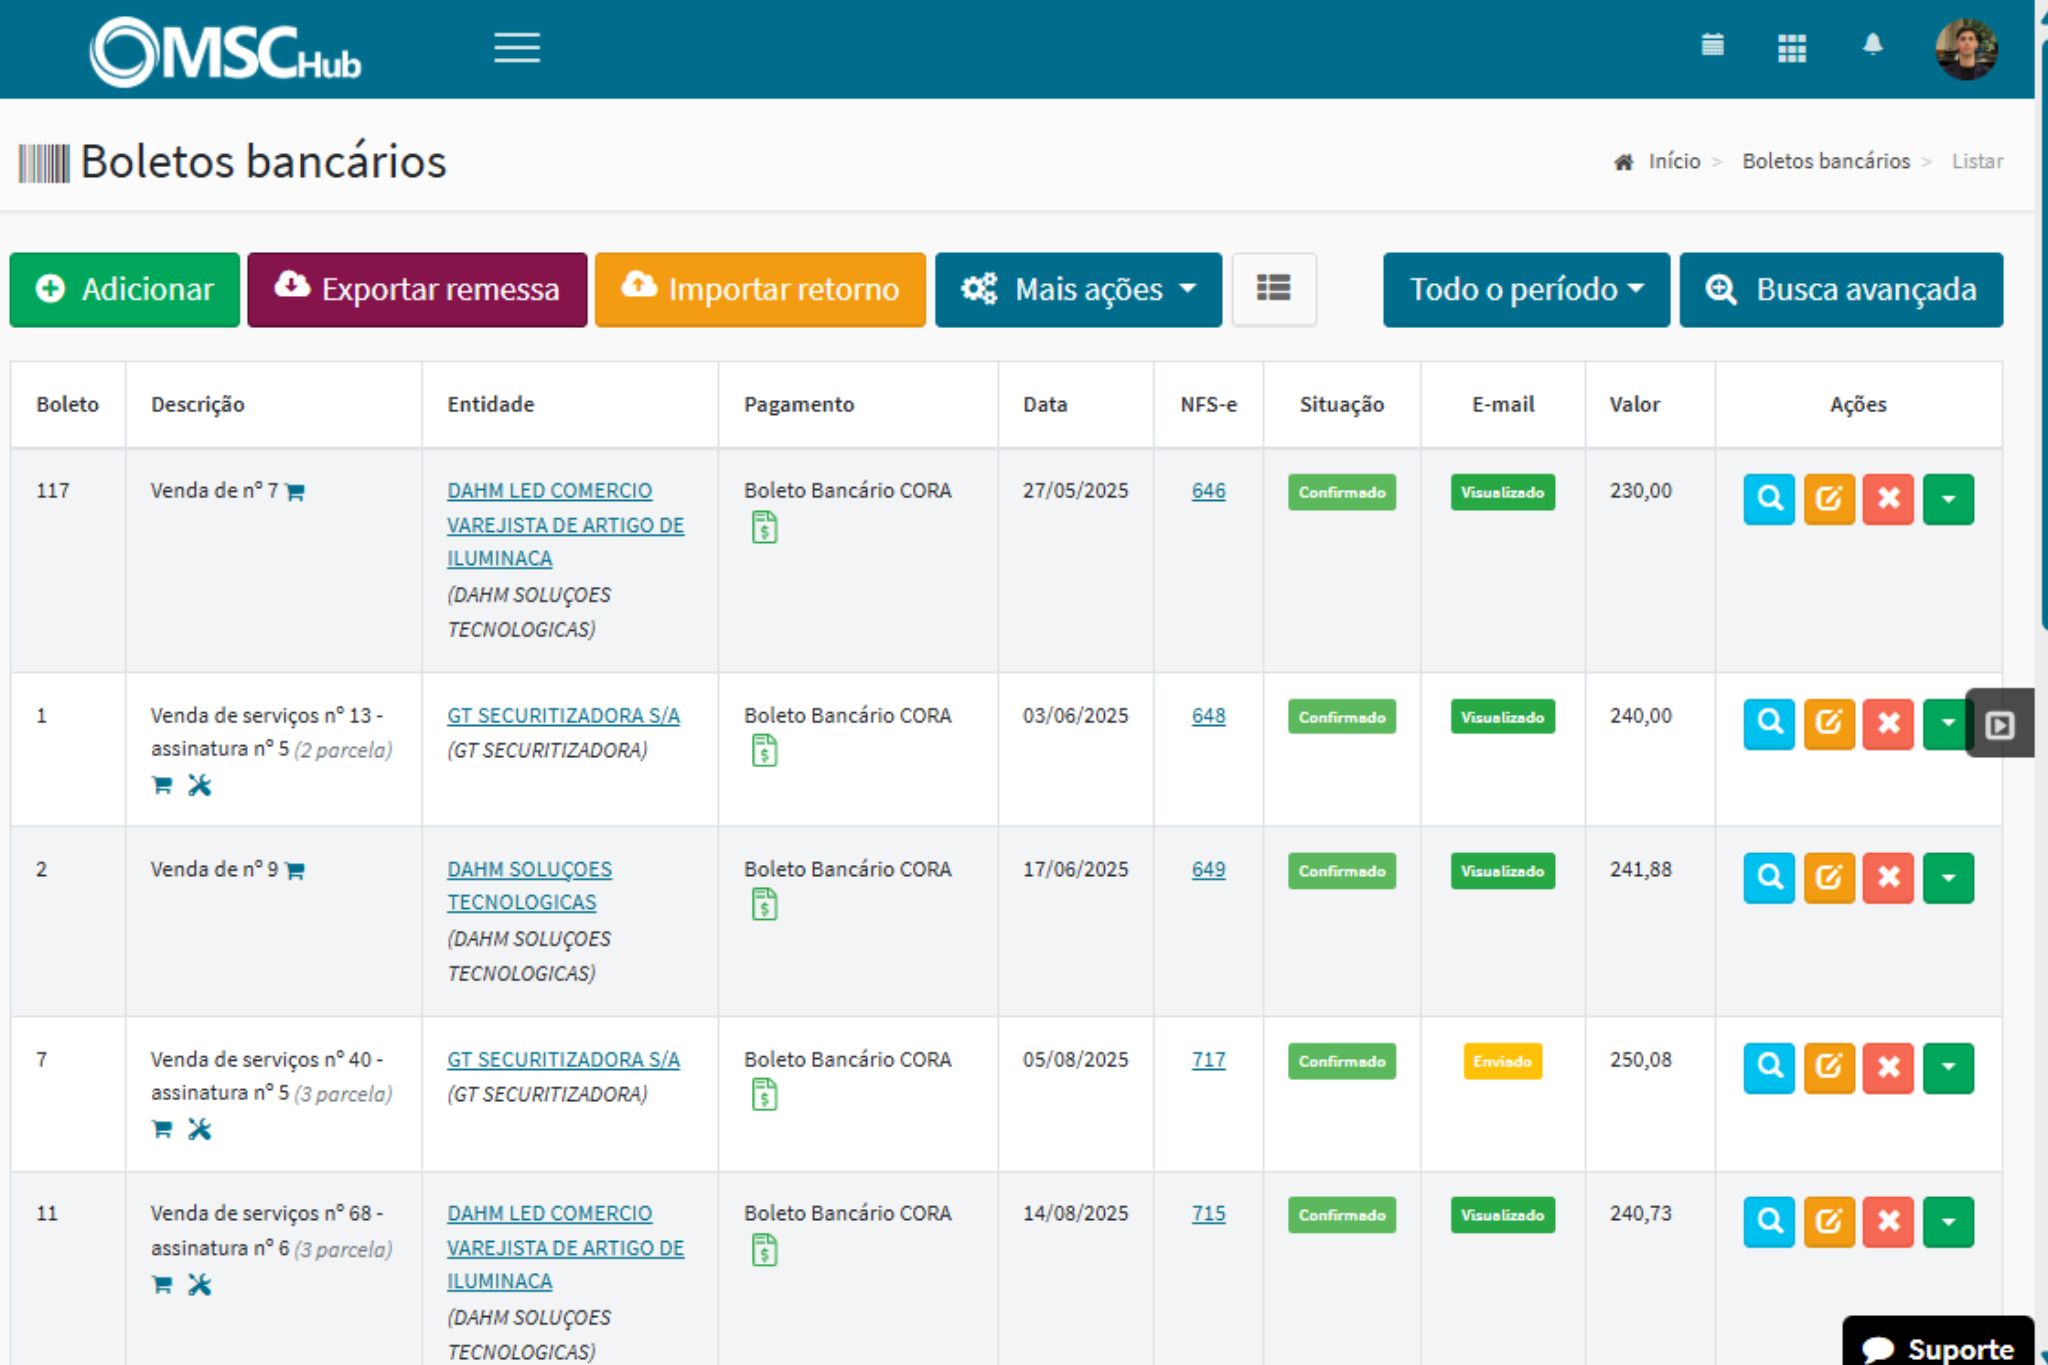The image size is (2048, 1365).
Task: Delete boleto 2 with red X icon
Action: tap(1889, 879)
